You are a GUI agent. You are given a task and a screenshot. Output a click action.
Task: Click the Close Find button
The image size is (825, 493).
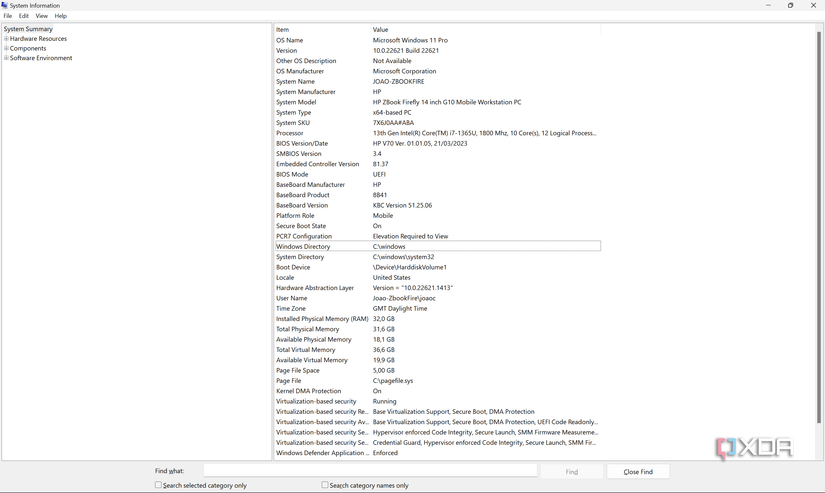638,471
